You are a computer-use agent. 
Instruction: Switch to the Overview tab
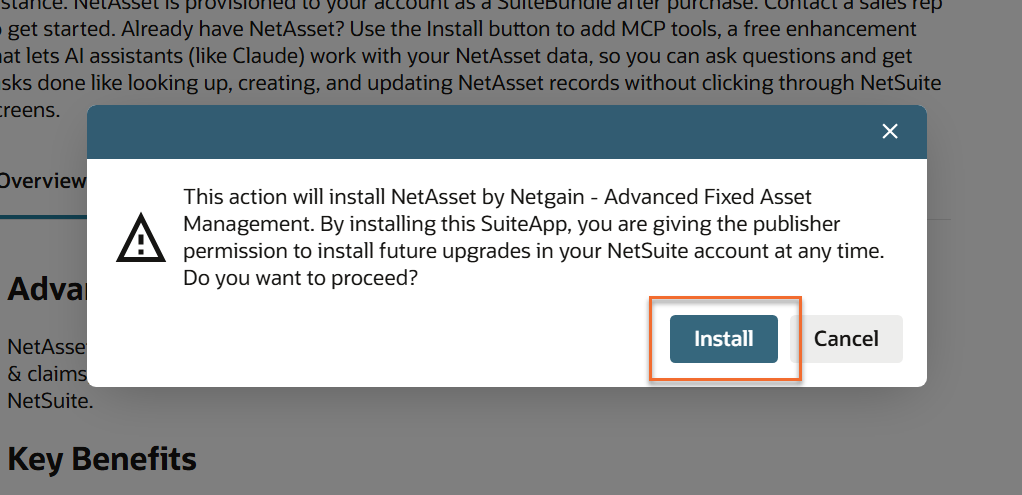click(x=42, y=181)
